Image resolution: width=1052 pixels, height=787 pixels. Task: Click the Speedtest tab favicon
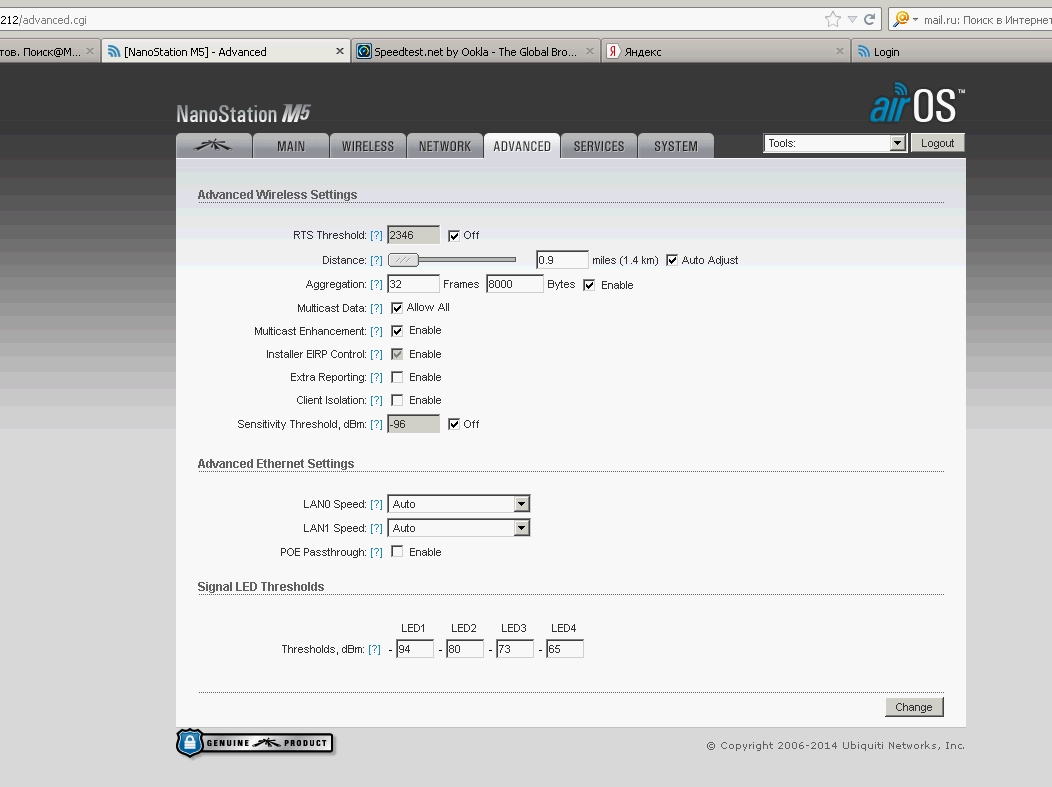coord(364,51)
